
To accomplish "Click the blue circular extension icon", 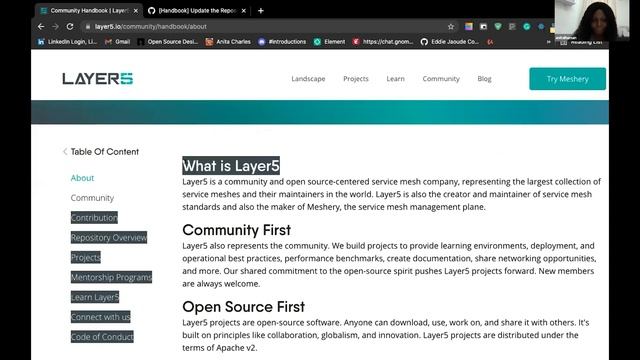I will point(541,27).
